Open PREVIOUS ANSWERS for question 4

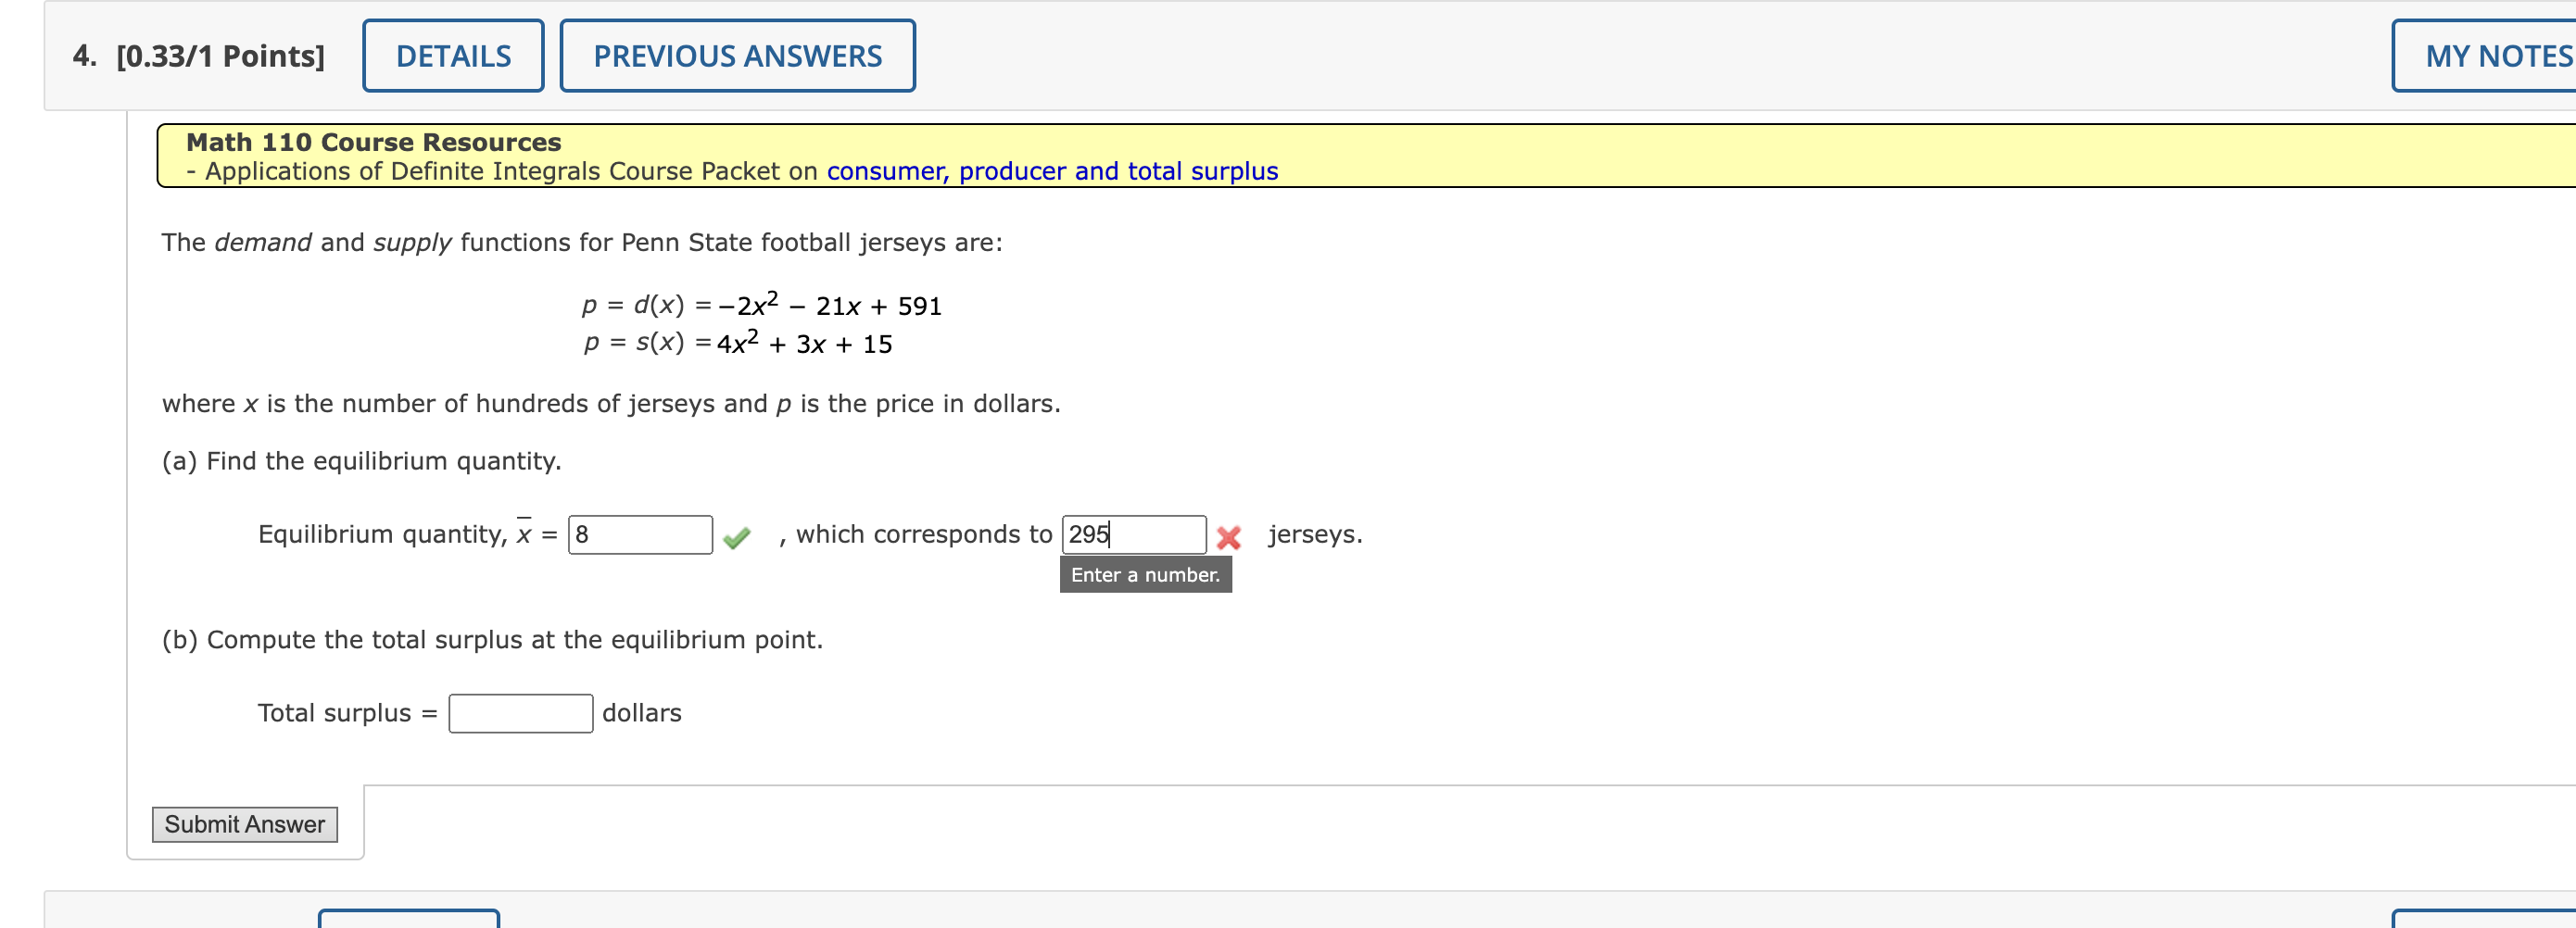point(737,56)
